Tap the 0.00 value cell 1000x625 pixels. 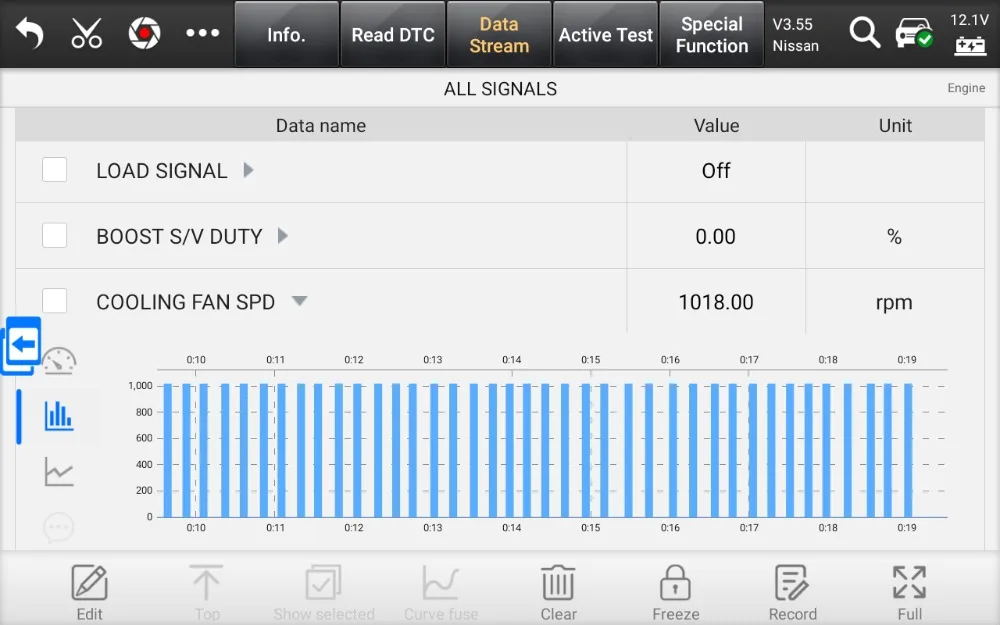click(716, 237)
